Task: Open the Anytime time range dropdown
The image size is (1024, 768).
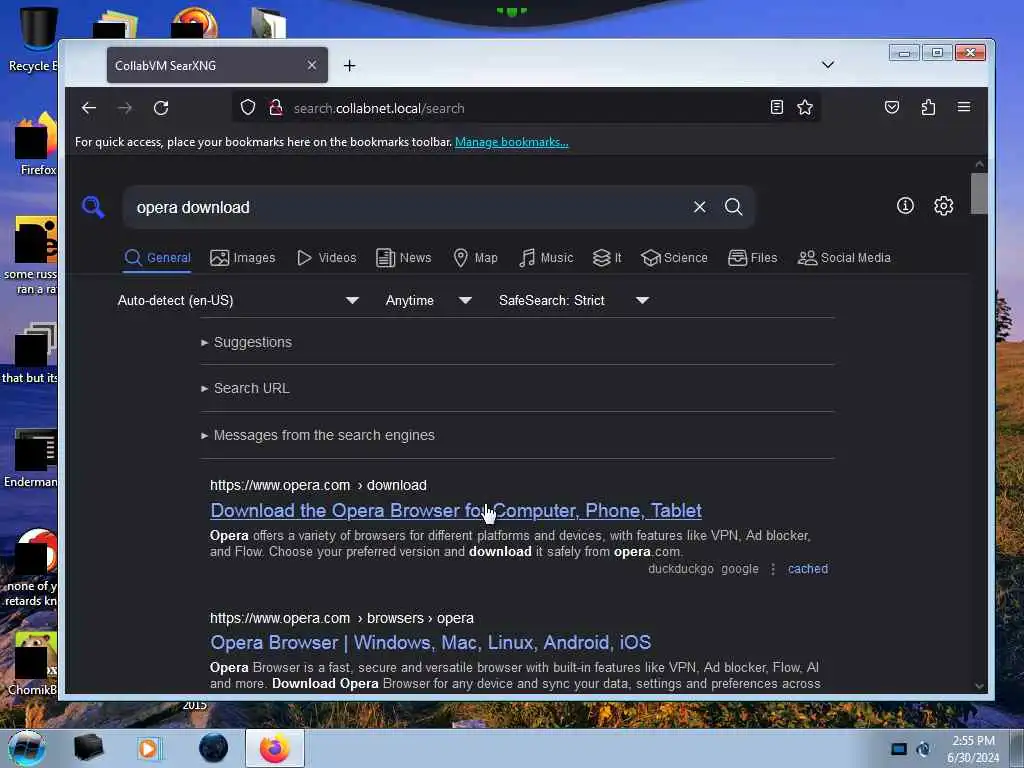Action: pyautogui.click(x=428, y=300)
